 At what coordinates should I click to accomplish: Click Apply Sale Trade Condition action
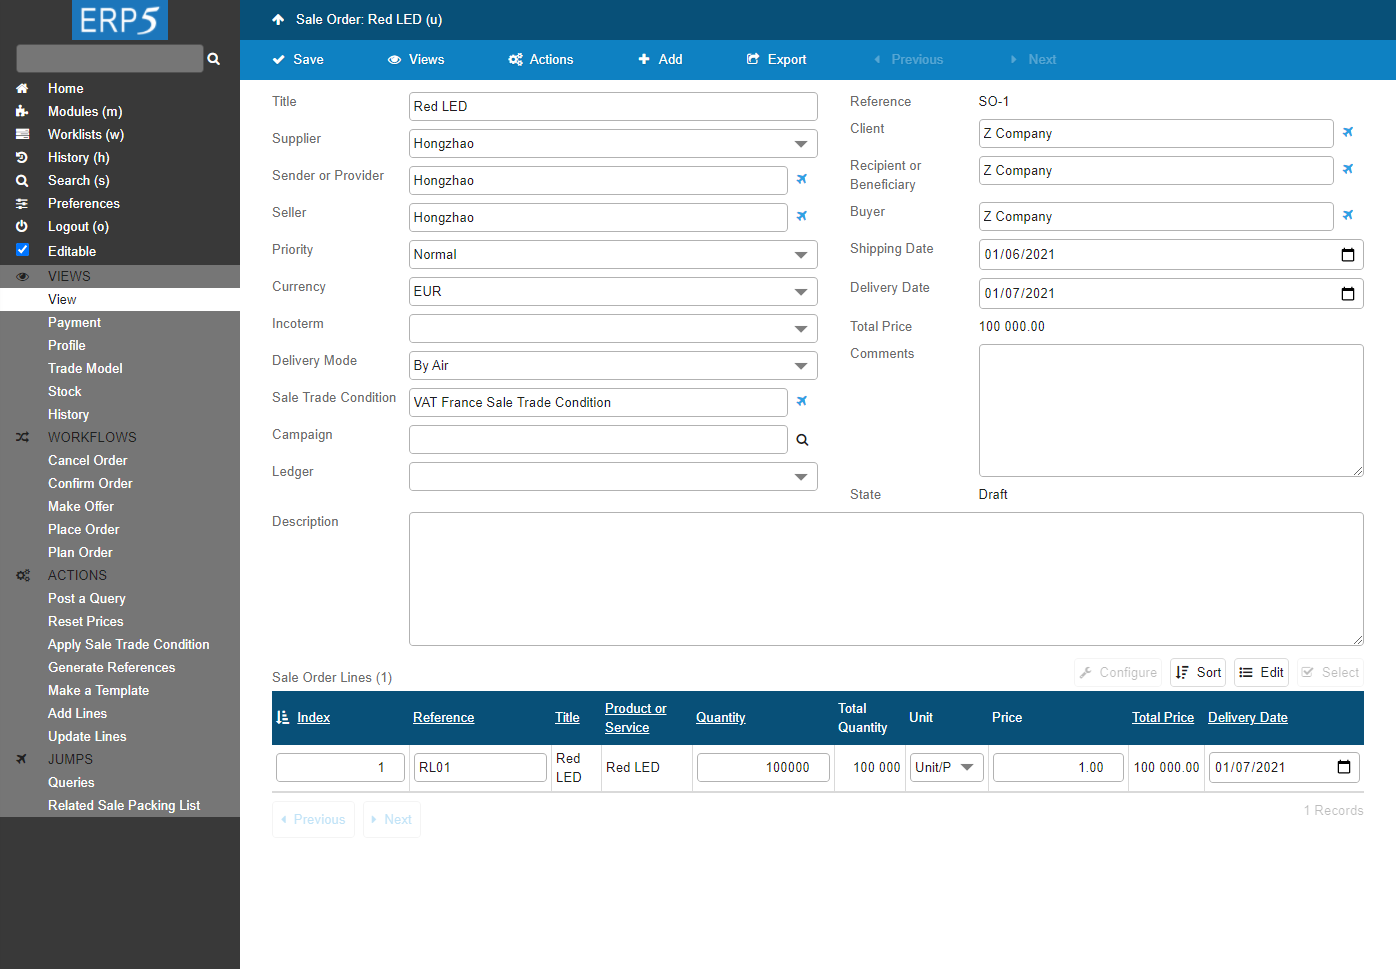pyautogui.click(x=129, y=644)
